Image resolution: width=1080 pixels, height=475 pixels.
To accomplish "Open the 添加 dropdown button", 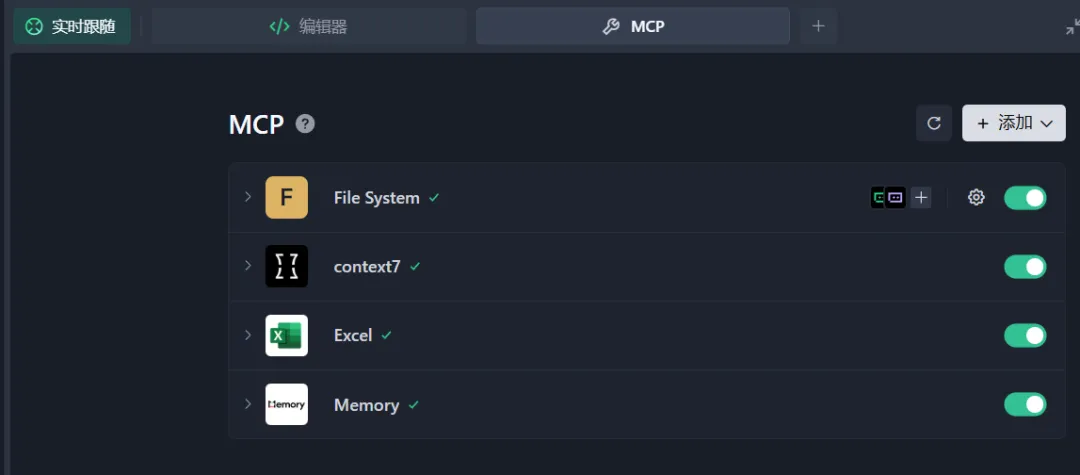I will pos(1014,123).
